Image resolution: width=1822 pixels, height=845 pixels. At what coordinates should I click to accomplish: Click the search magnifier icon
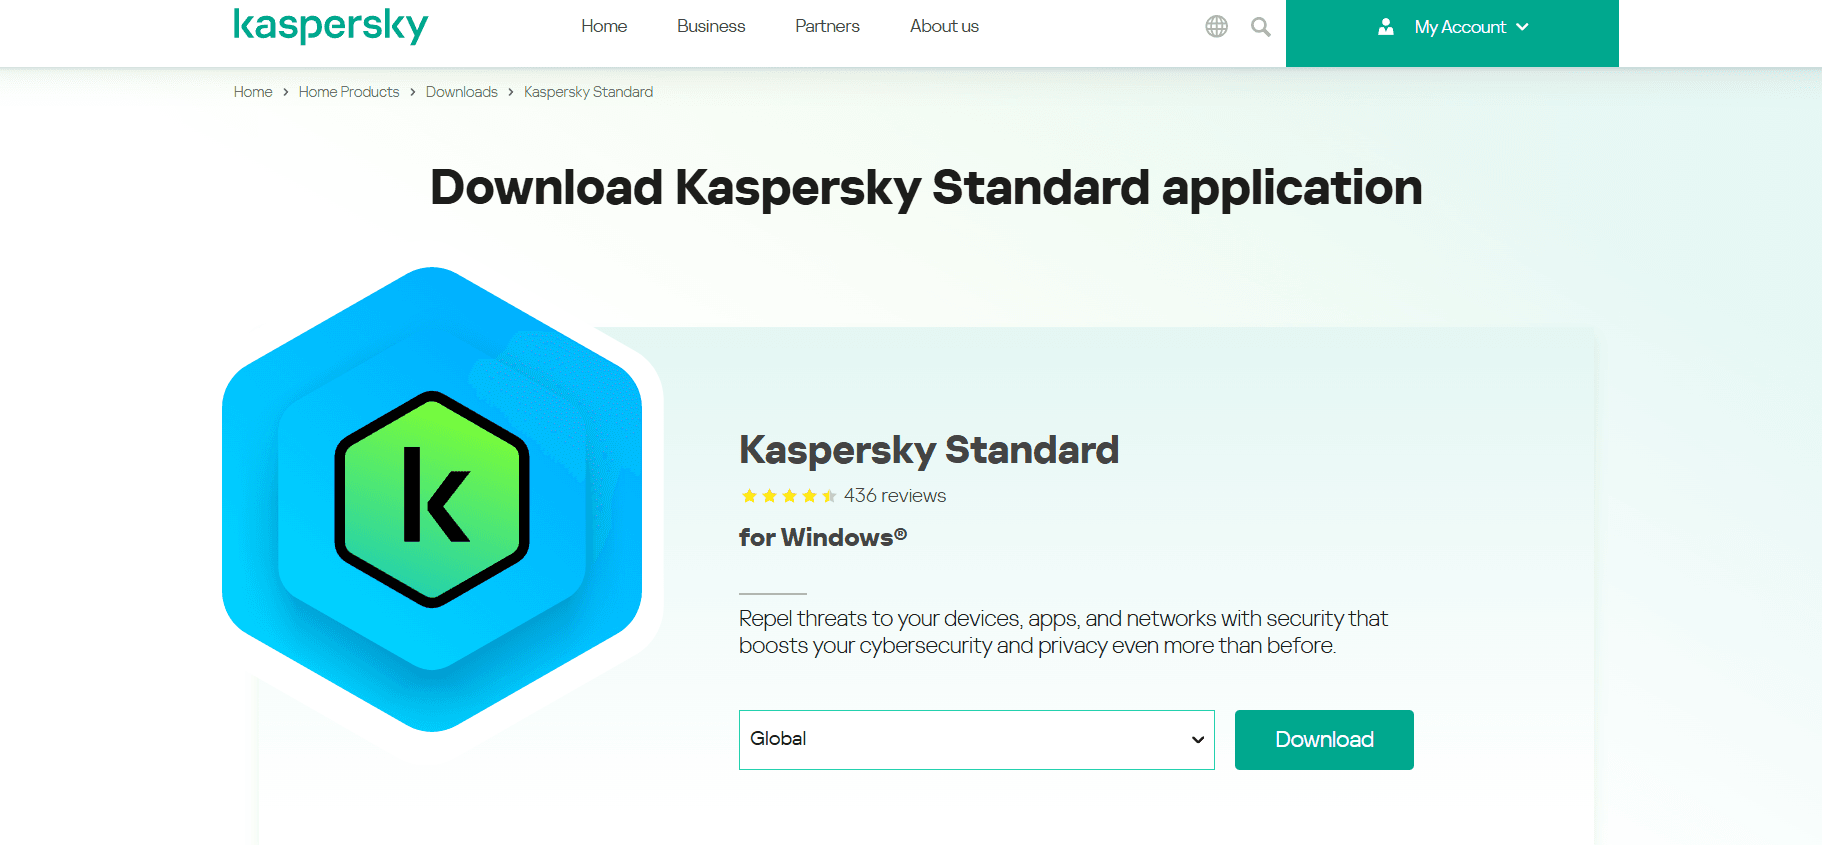click(x=1261, y=27)
